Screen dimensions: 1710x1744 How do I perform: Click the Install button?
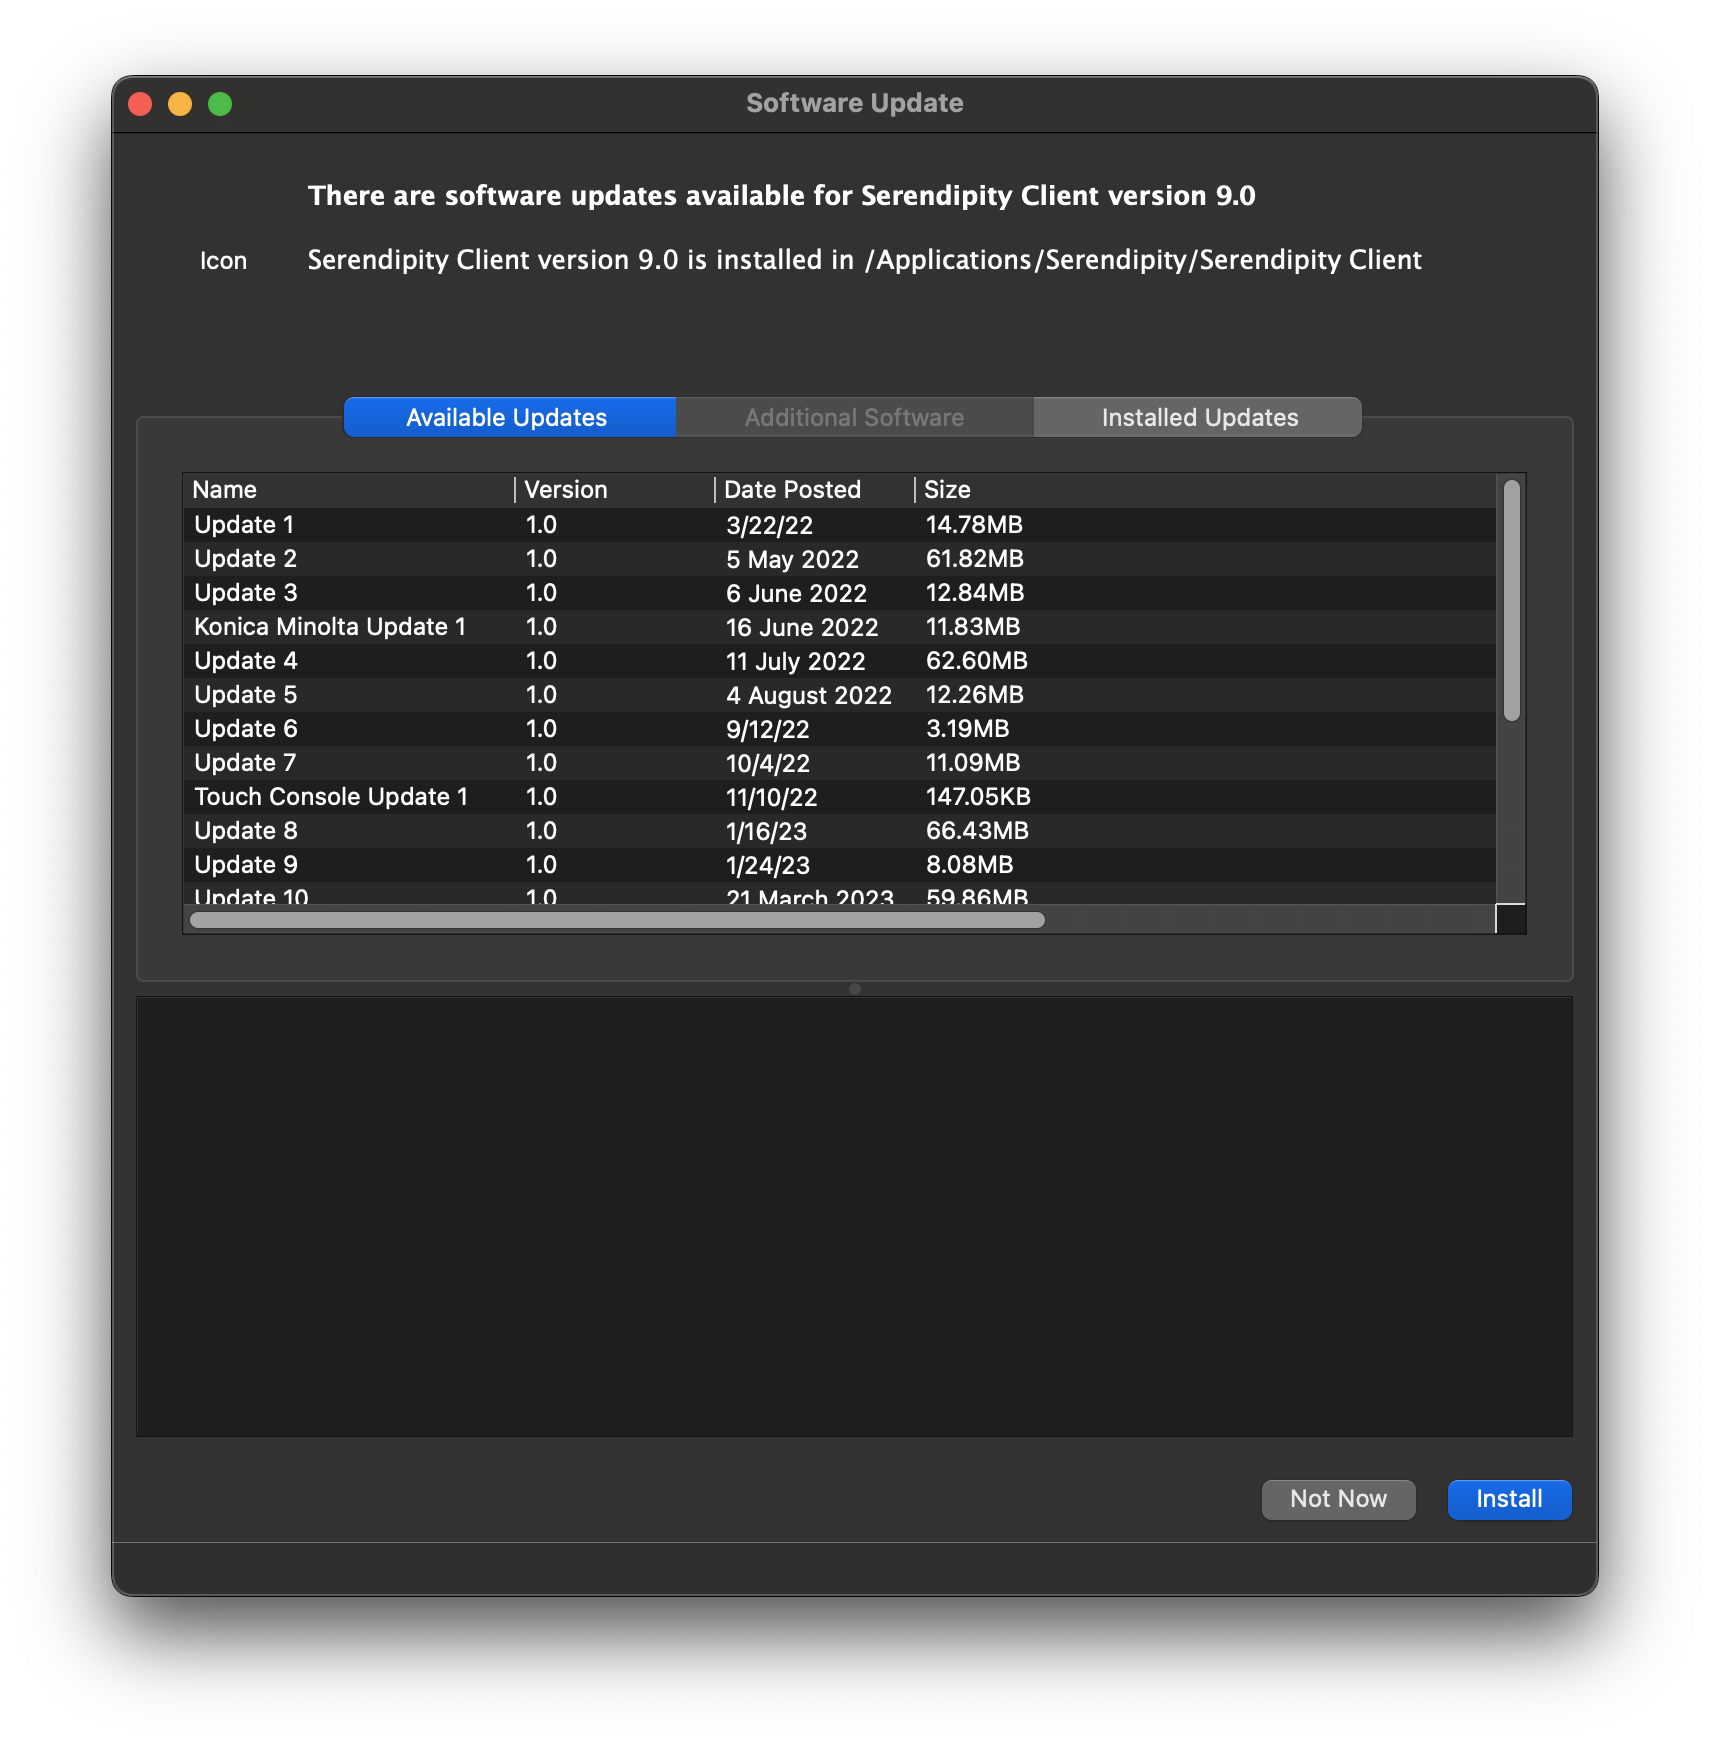[x=1509, y=1499]
